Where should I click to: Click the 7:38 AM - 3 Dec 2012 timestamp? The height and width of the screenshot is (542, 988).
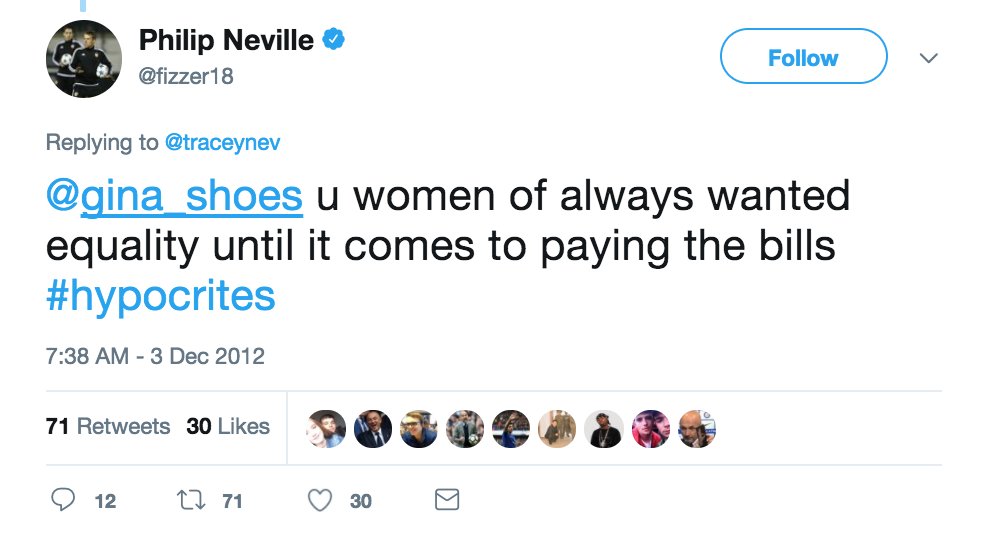(x=155, y=356)
